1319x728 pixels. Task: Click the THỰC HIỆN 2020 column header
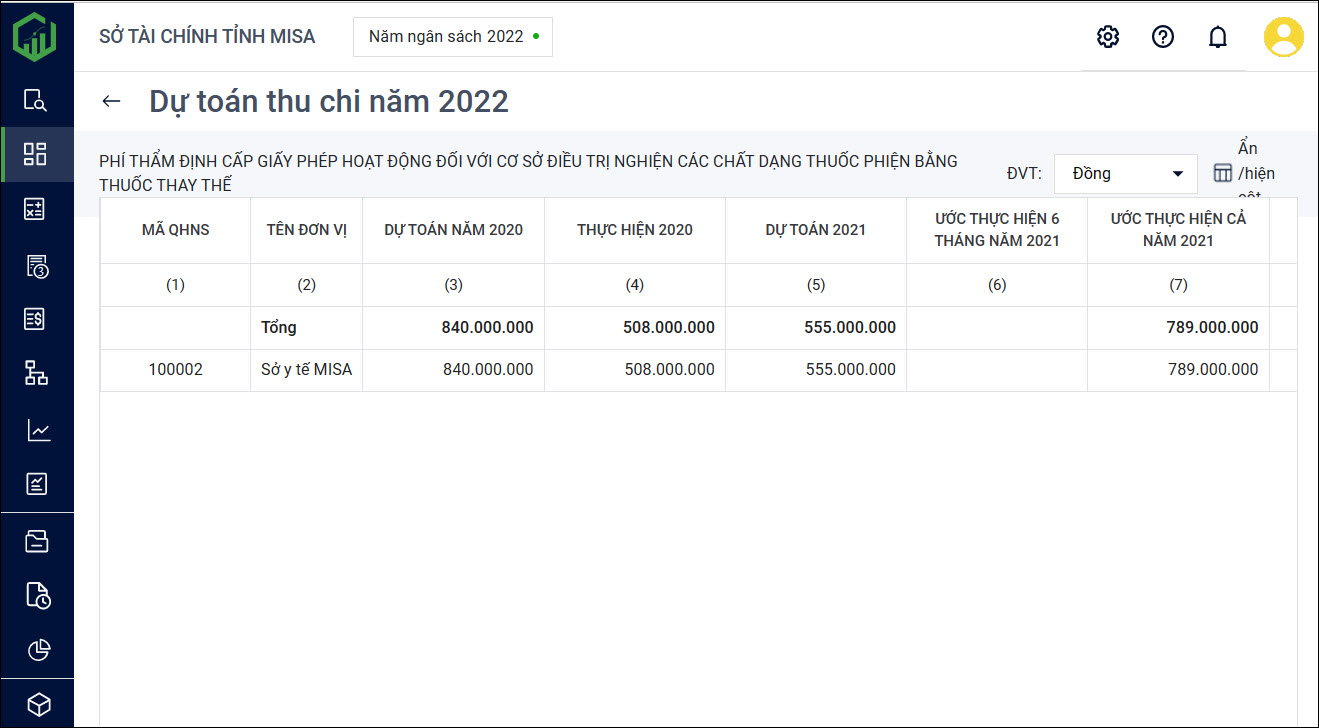click(x=634, y=230)
